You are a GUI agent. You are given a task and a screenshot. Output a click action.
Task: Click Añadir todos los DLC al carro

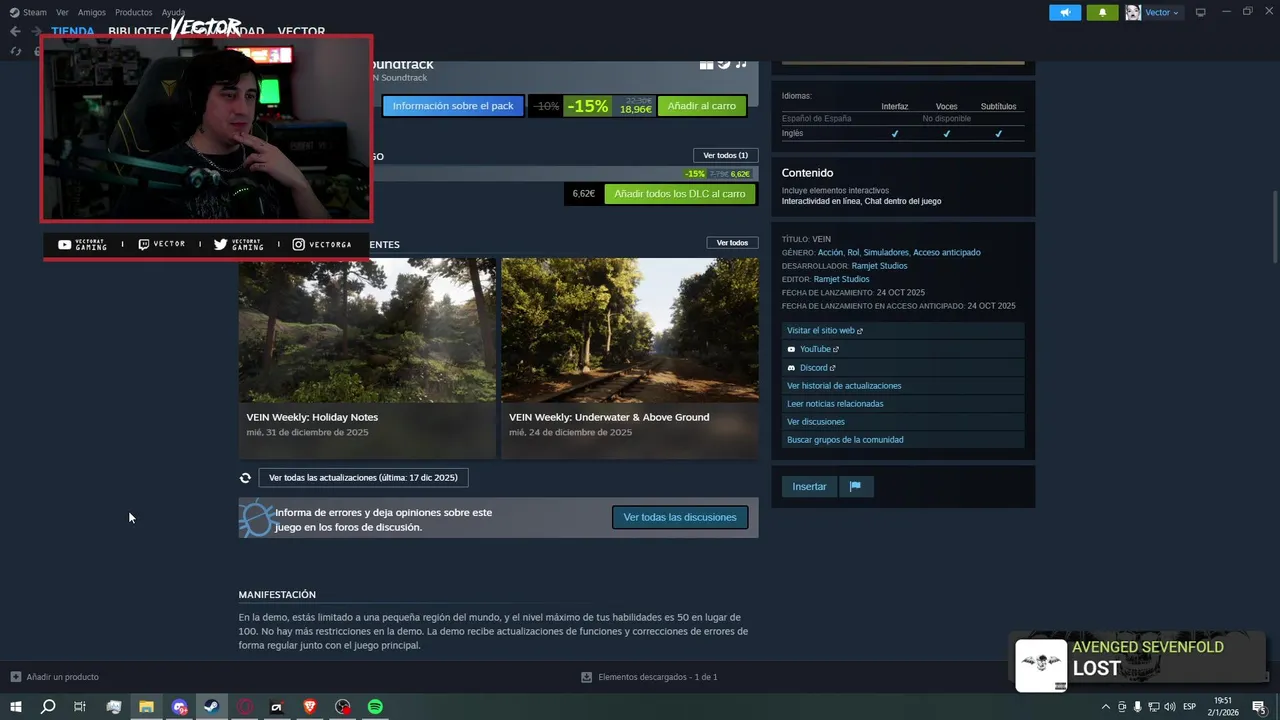[680, 194]
